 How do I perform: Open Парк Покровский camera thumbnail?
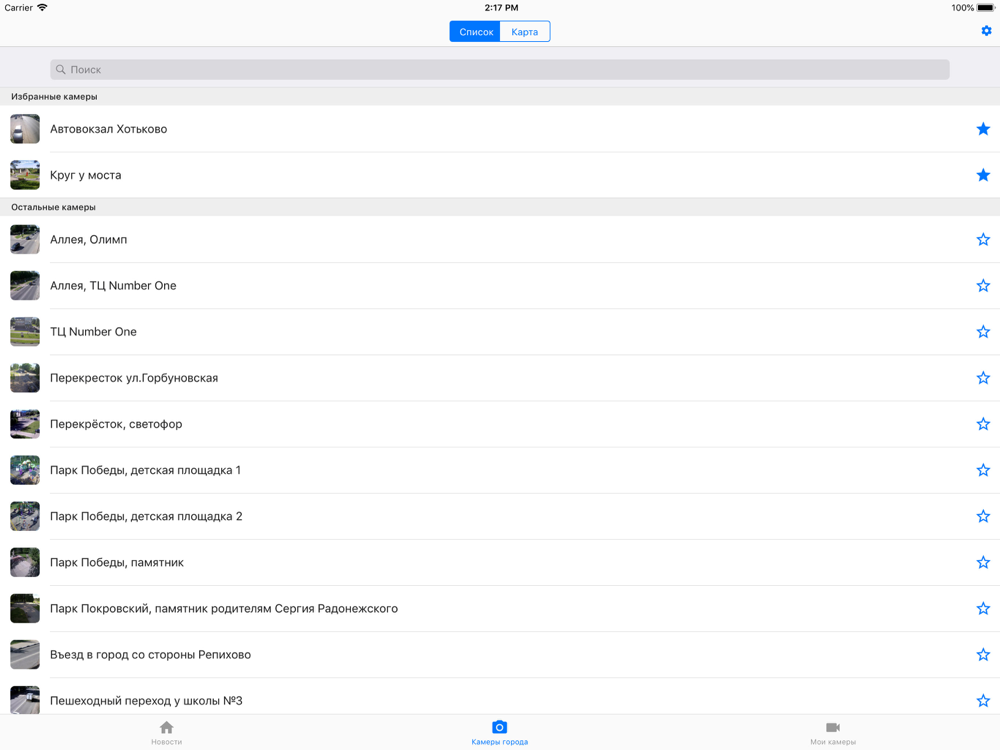25,608
